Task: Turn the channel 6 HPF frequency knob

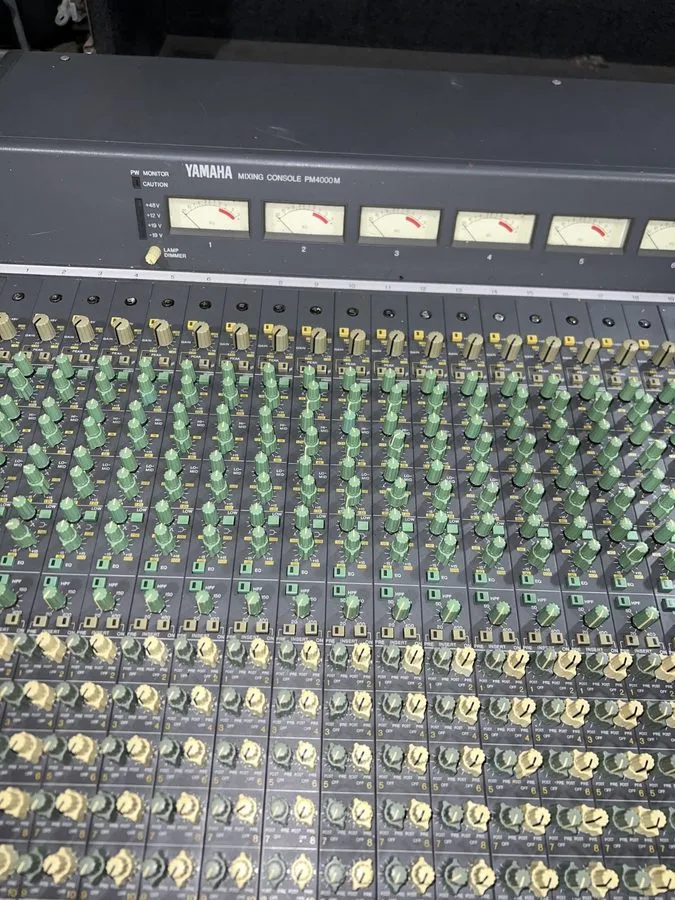Action: [154, 600]
